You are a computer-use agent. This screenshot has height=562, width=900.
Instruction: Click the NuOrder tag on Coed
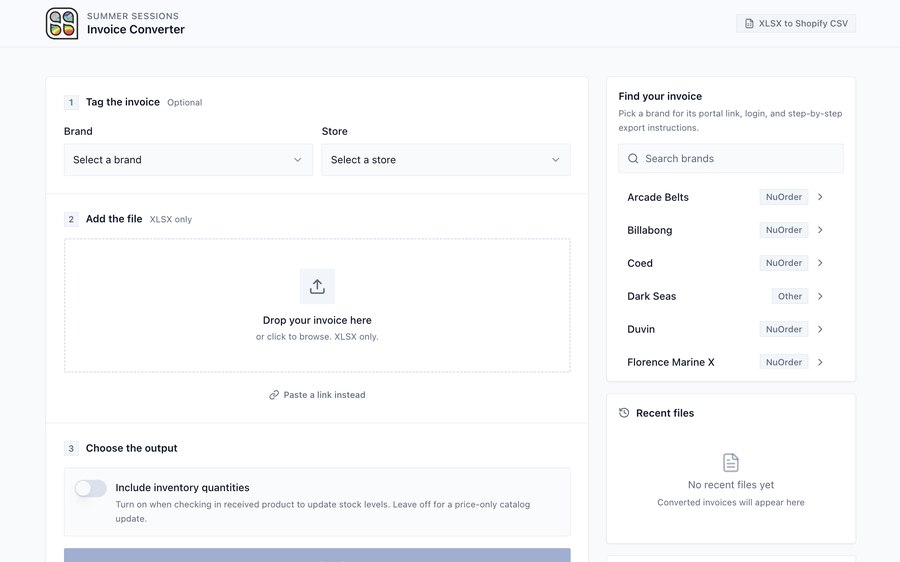(783, 263)
